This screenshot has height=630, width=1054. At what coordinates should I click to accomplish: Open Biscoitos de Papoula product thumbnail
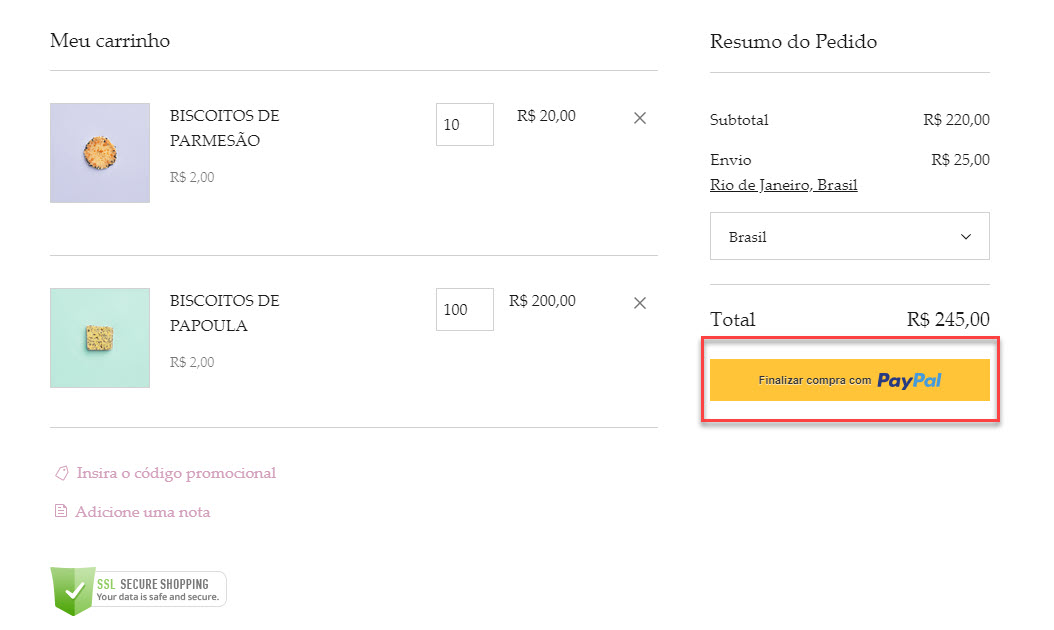[100, 338]
